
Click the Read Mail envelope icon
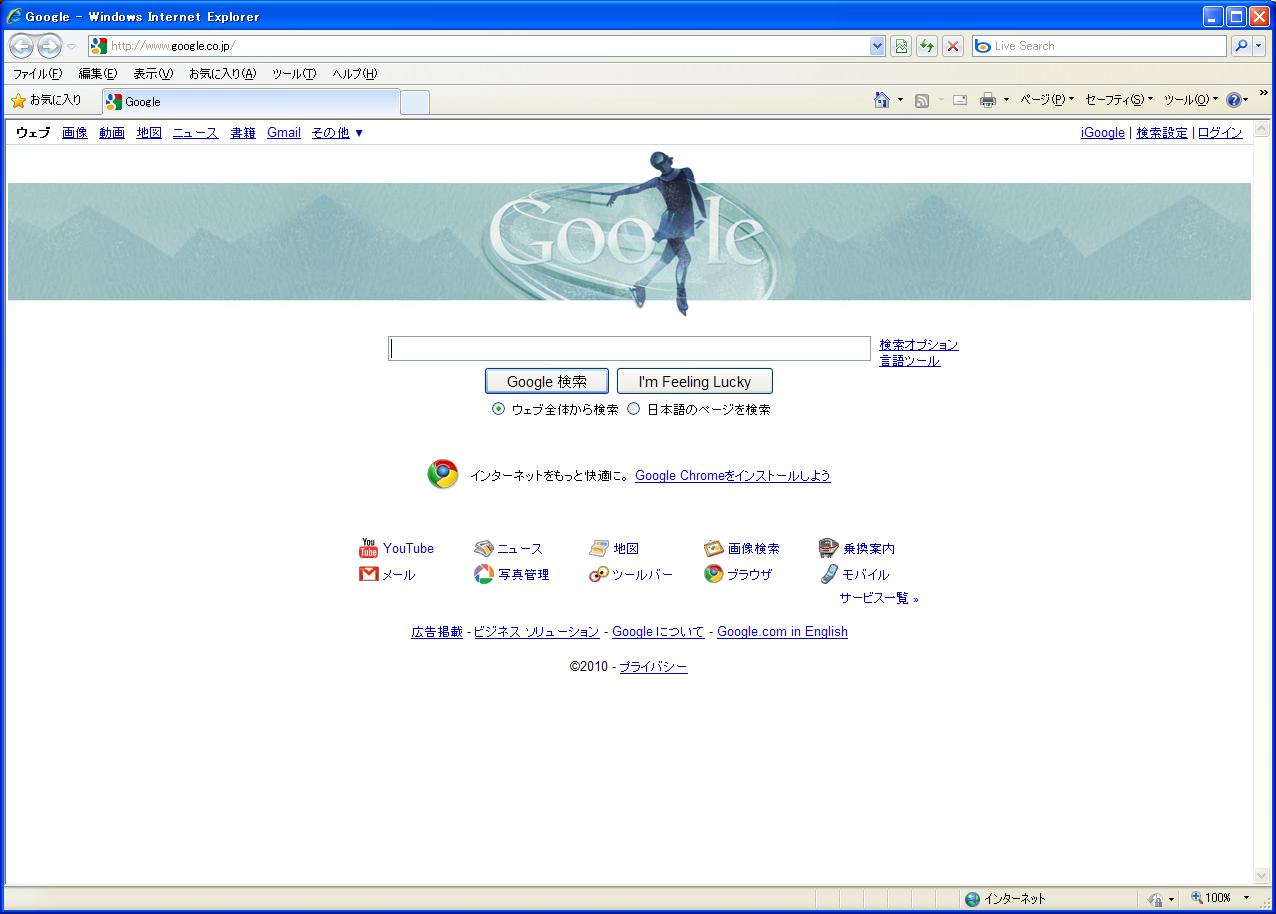(x=960, y=100)
